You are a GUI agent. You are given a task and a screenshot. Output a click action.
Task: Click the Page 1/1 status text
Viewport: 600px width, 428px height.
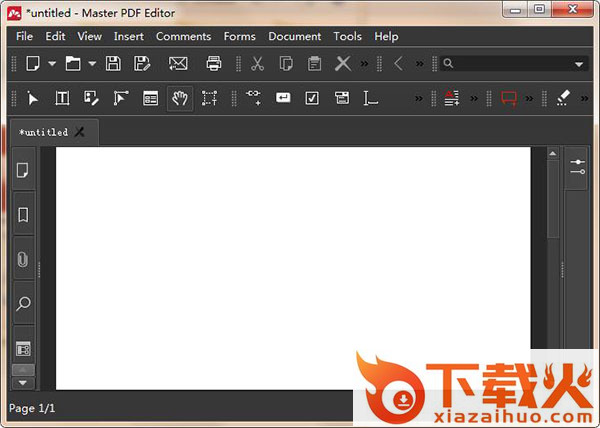tap(32, 408)
